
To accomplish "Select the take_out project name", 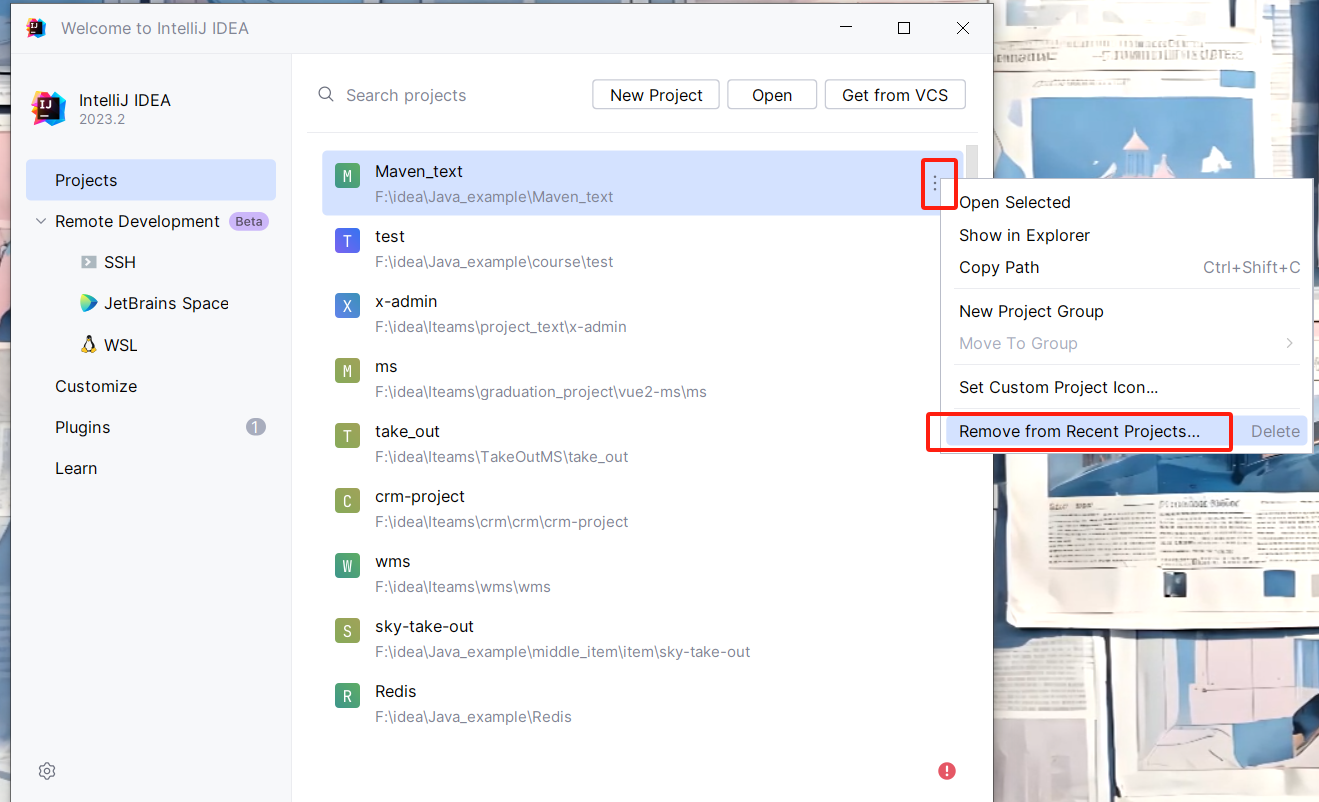I will coord(408,431).
